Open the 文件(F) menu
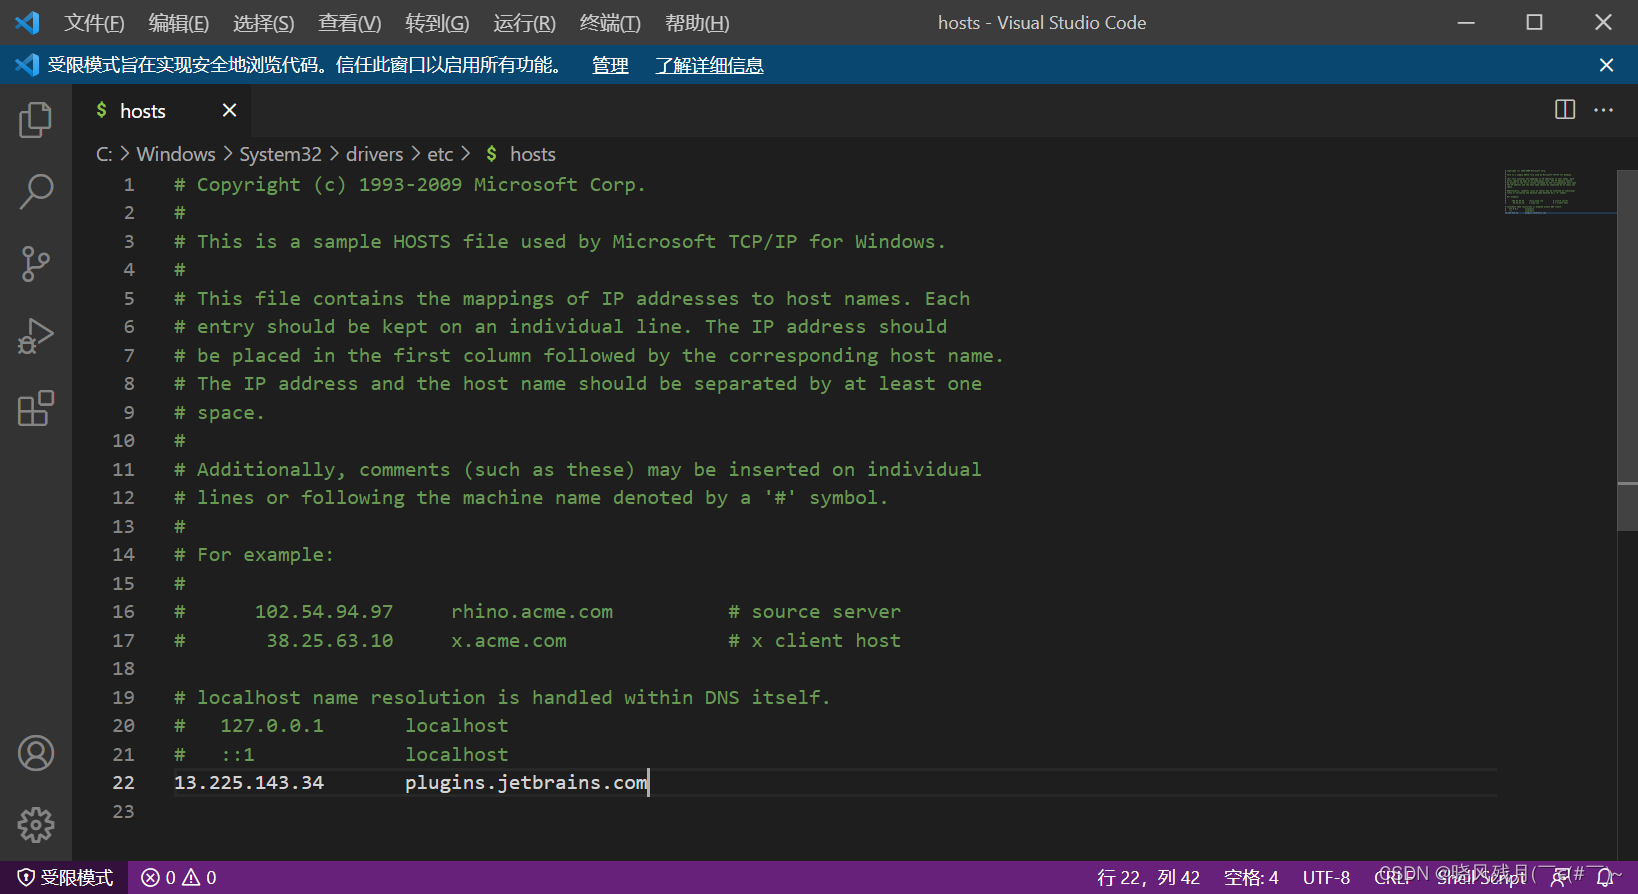Screen dimensions: 1638x894 point(94,23)
